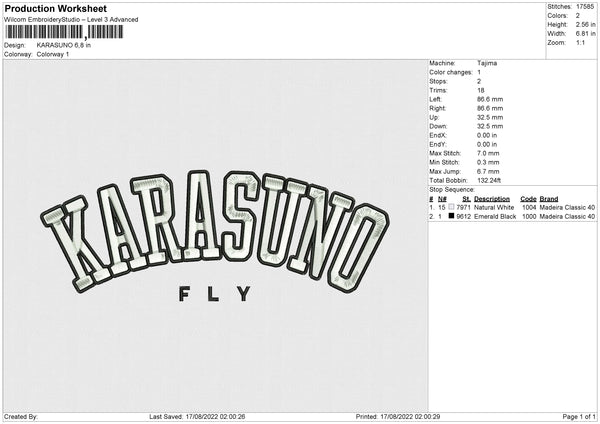Click the design name 'KARASUNO 6,8 in'
600x424 pixels.
click(x=64, y=45)
